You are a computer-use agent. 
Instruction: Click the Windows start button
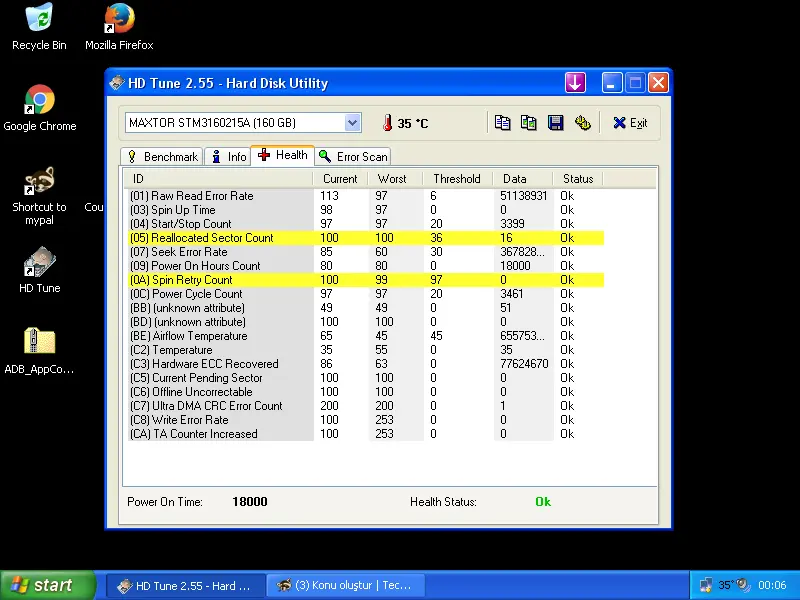[48, 585]
